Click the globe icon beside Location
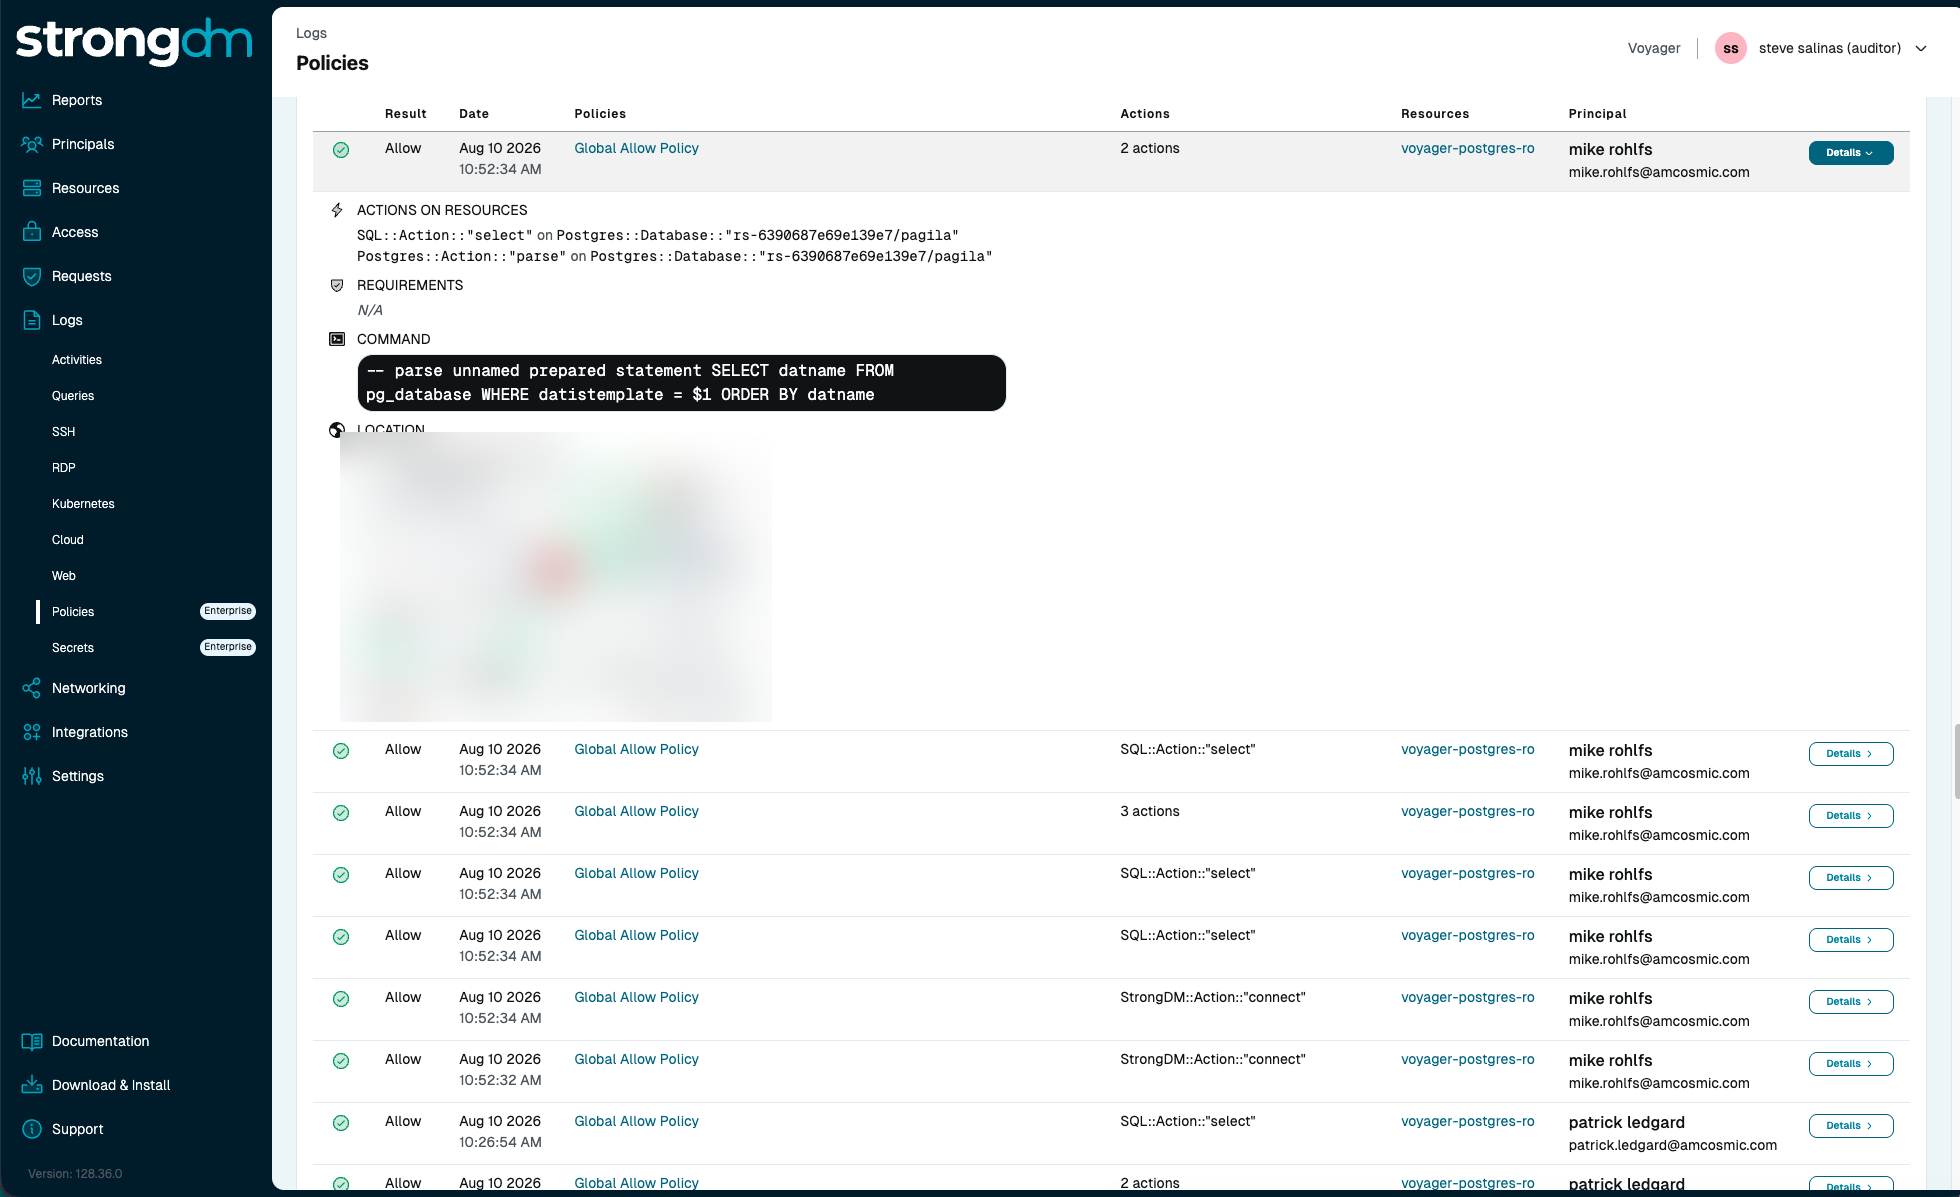Viewport: 1960px width, 1197px height. [x=337, y=430]
